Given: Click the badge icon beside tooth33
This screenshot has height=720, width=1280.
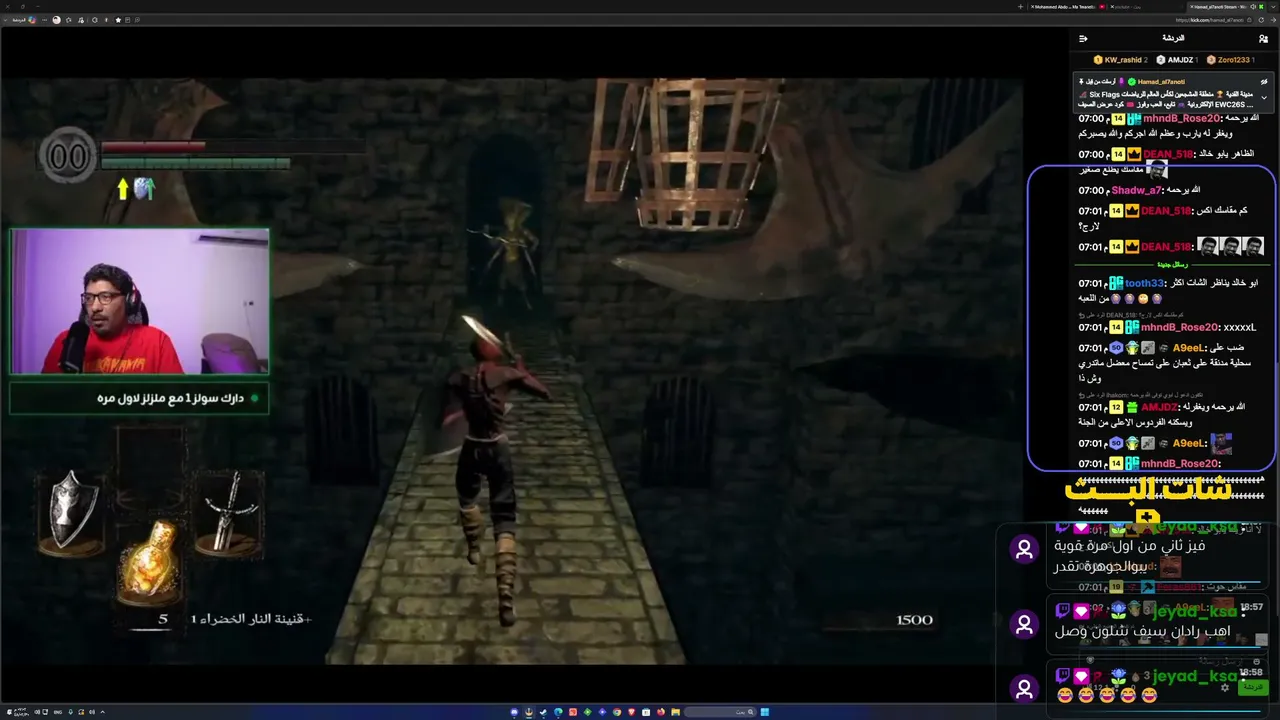Looking at the screenshot, I should (1118, 284).
